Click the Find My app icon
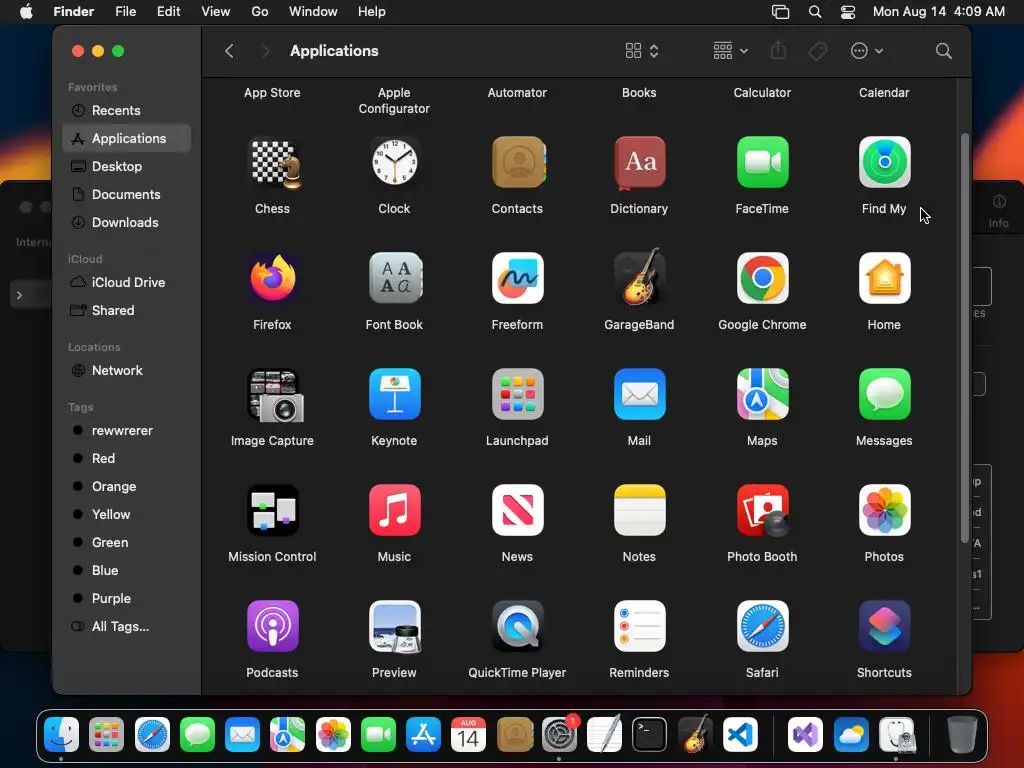Viewport: 1024px width, 768px height. (884, 163)
